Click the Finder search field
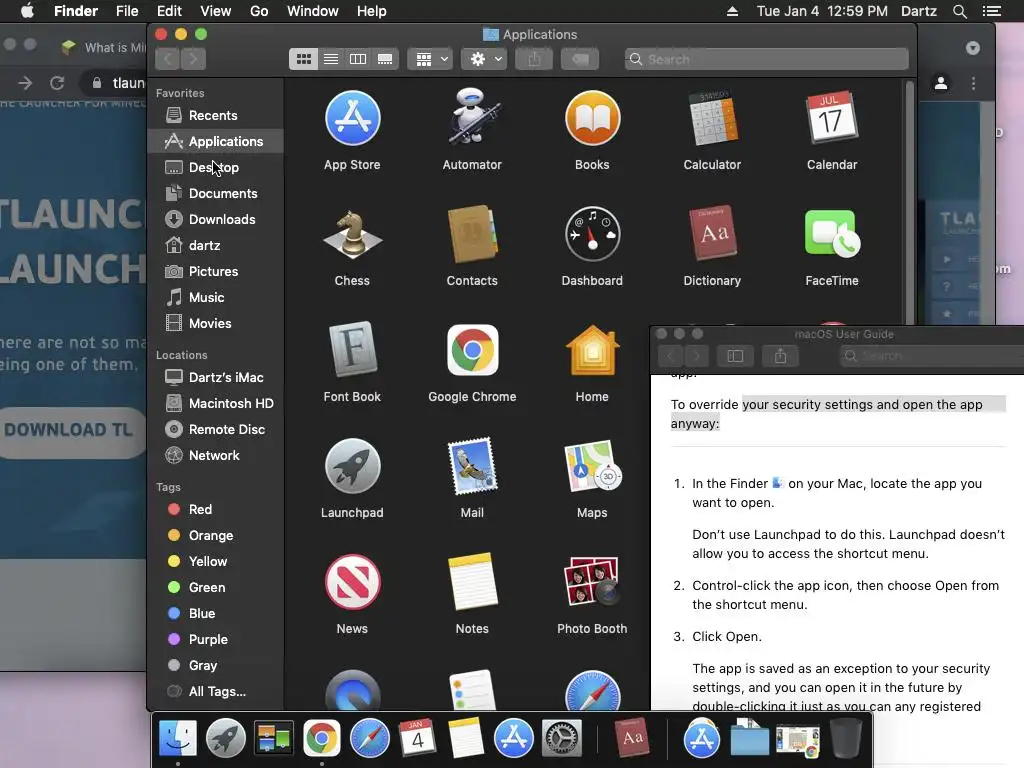This screenshot has height=768, width=1024. click(766, 59)
